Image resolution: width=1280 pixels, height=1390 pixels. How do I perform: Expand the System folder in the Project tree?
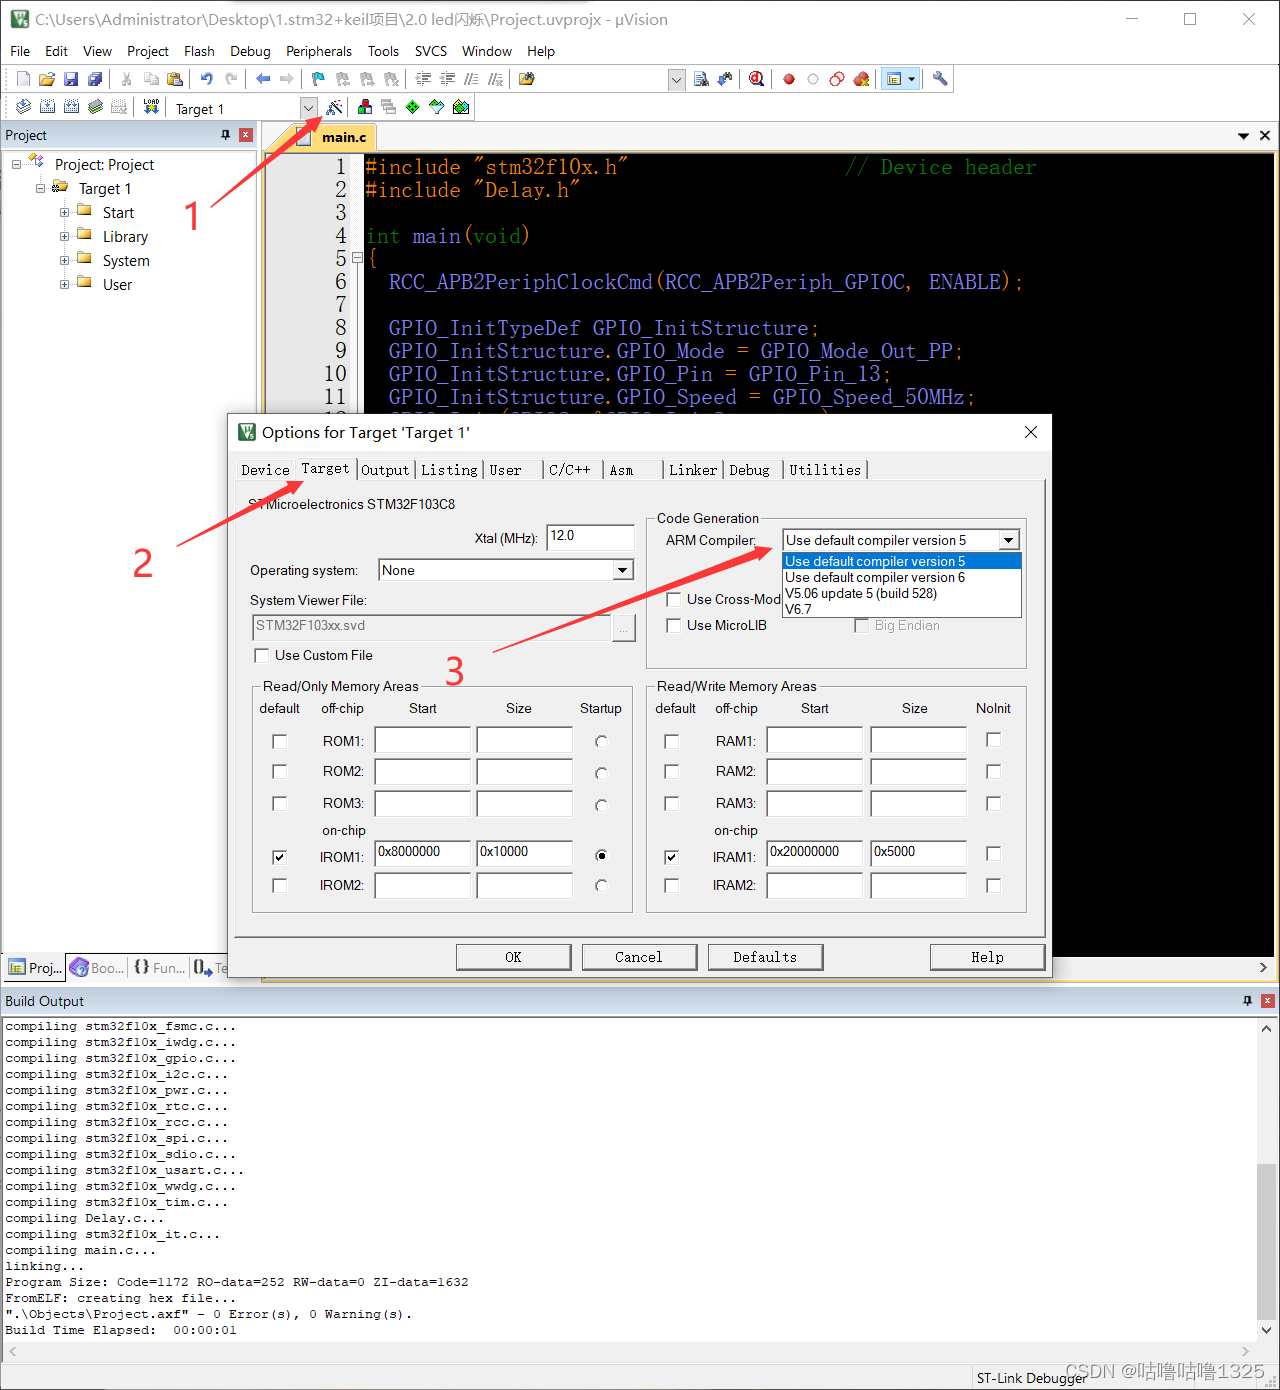click(x=64, y=260)
